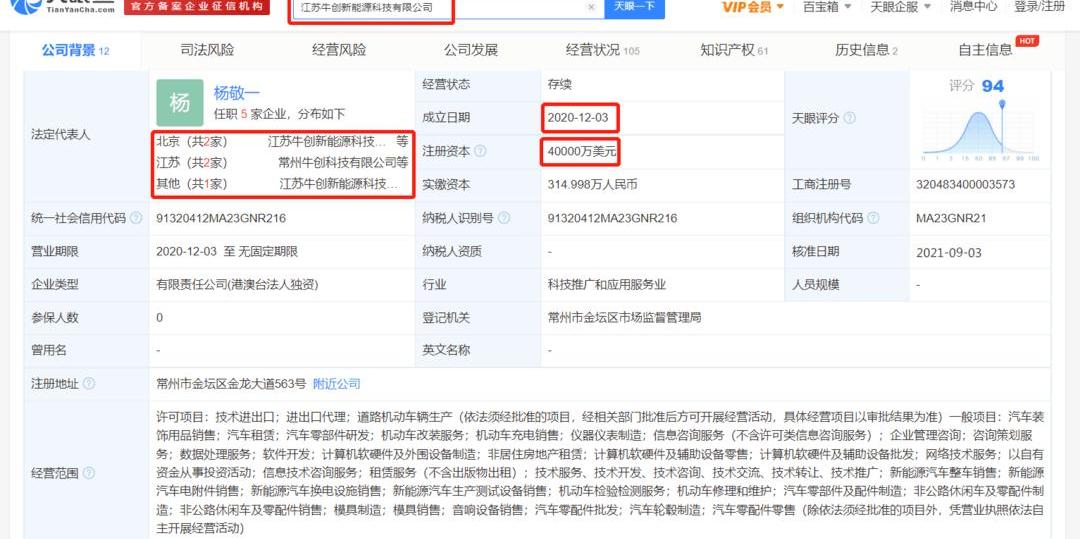The height and width of the screenshot is (539, 1080).
Task: Click registration authority 常州市金坛区市场监督管理局
Action: [624, 317]
